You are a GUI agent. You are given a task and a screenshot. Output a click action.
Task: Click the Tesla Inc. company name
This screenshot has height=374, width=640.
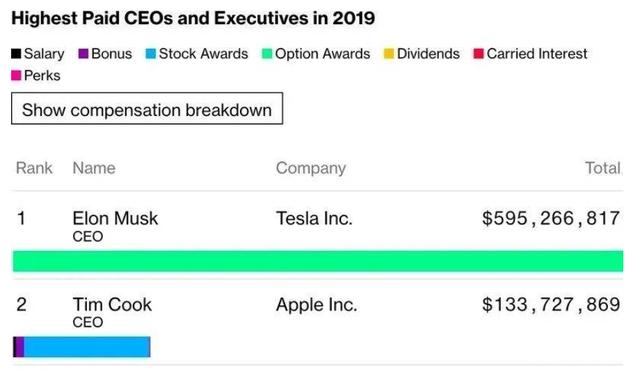314,218
